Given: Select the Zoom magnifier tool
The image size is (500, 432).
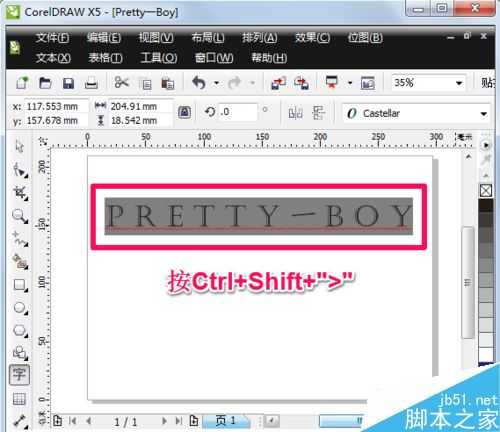Looking at the screenshot, I should 20,216.
